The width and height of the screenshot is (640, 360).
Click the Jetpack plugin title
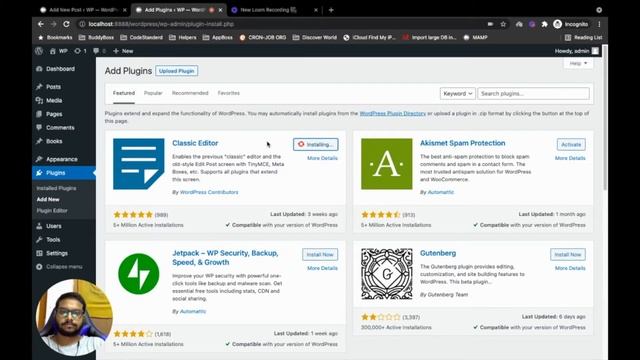pyautogui.click(x=225, y=258)
